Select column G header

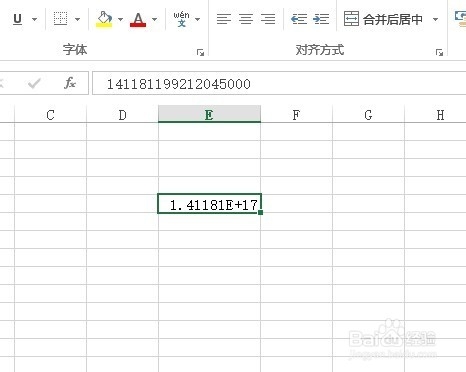coord(368,115)
